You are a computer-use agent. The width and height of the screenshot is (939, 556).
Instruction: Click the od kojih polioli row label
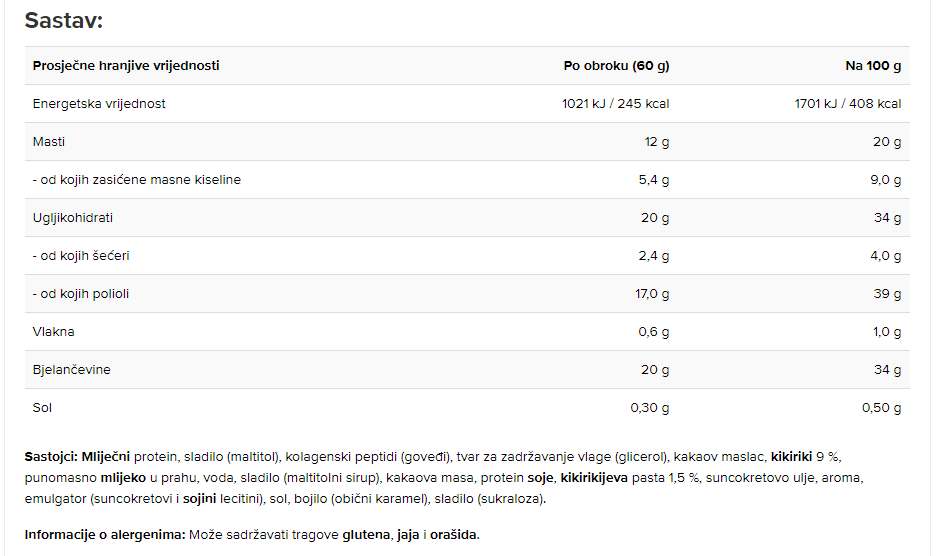point(81,294)
